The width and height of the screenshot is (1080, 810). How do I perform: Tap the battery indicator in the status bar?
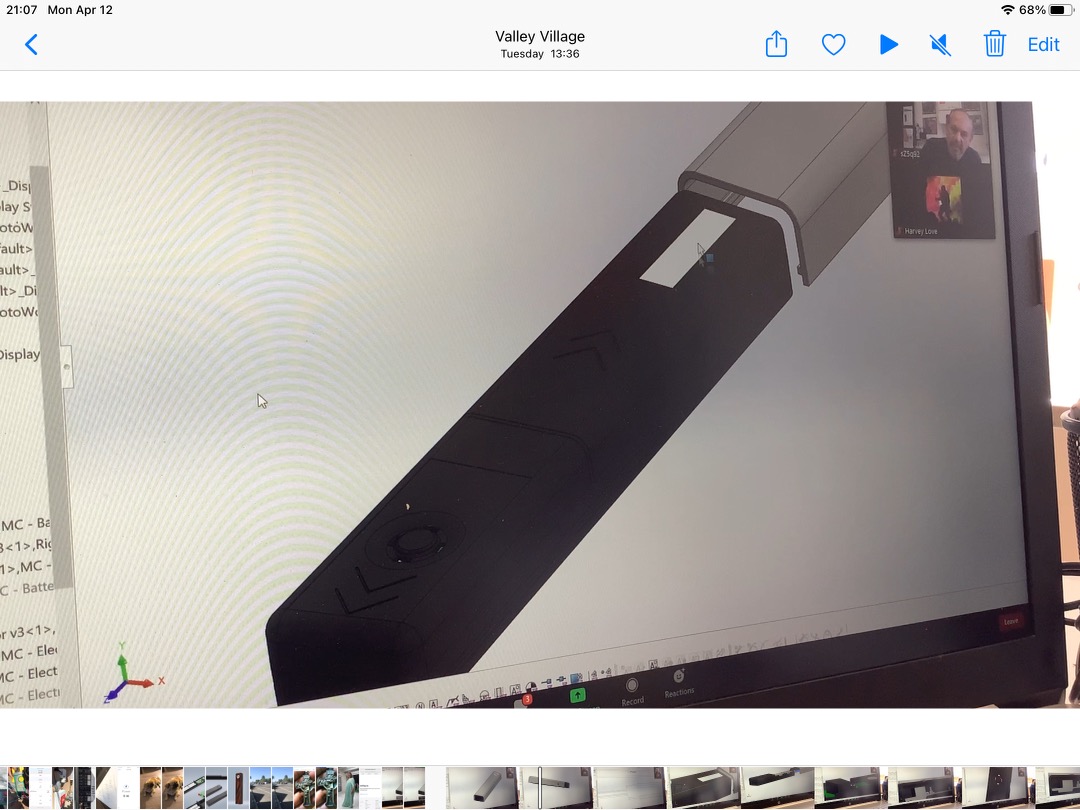(1061, 10)
